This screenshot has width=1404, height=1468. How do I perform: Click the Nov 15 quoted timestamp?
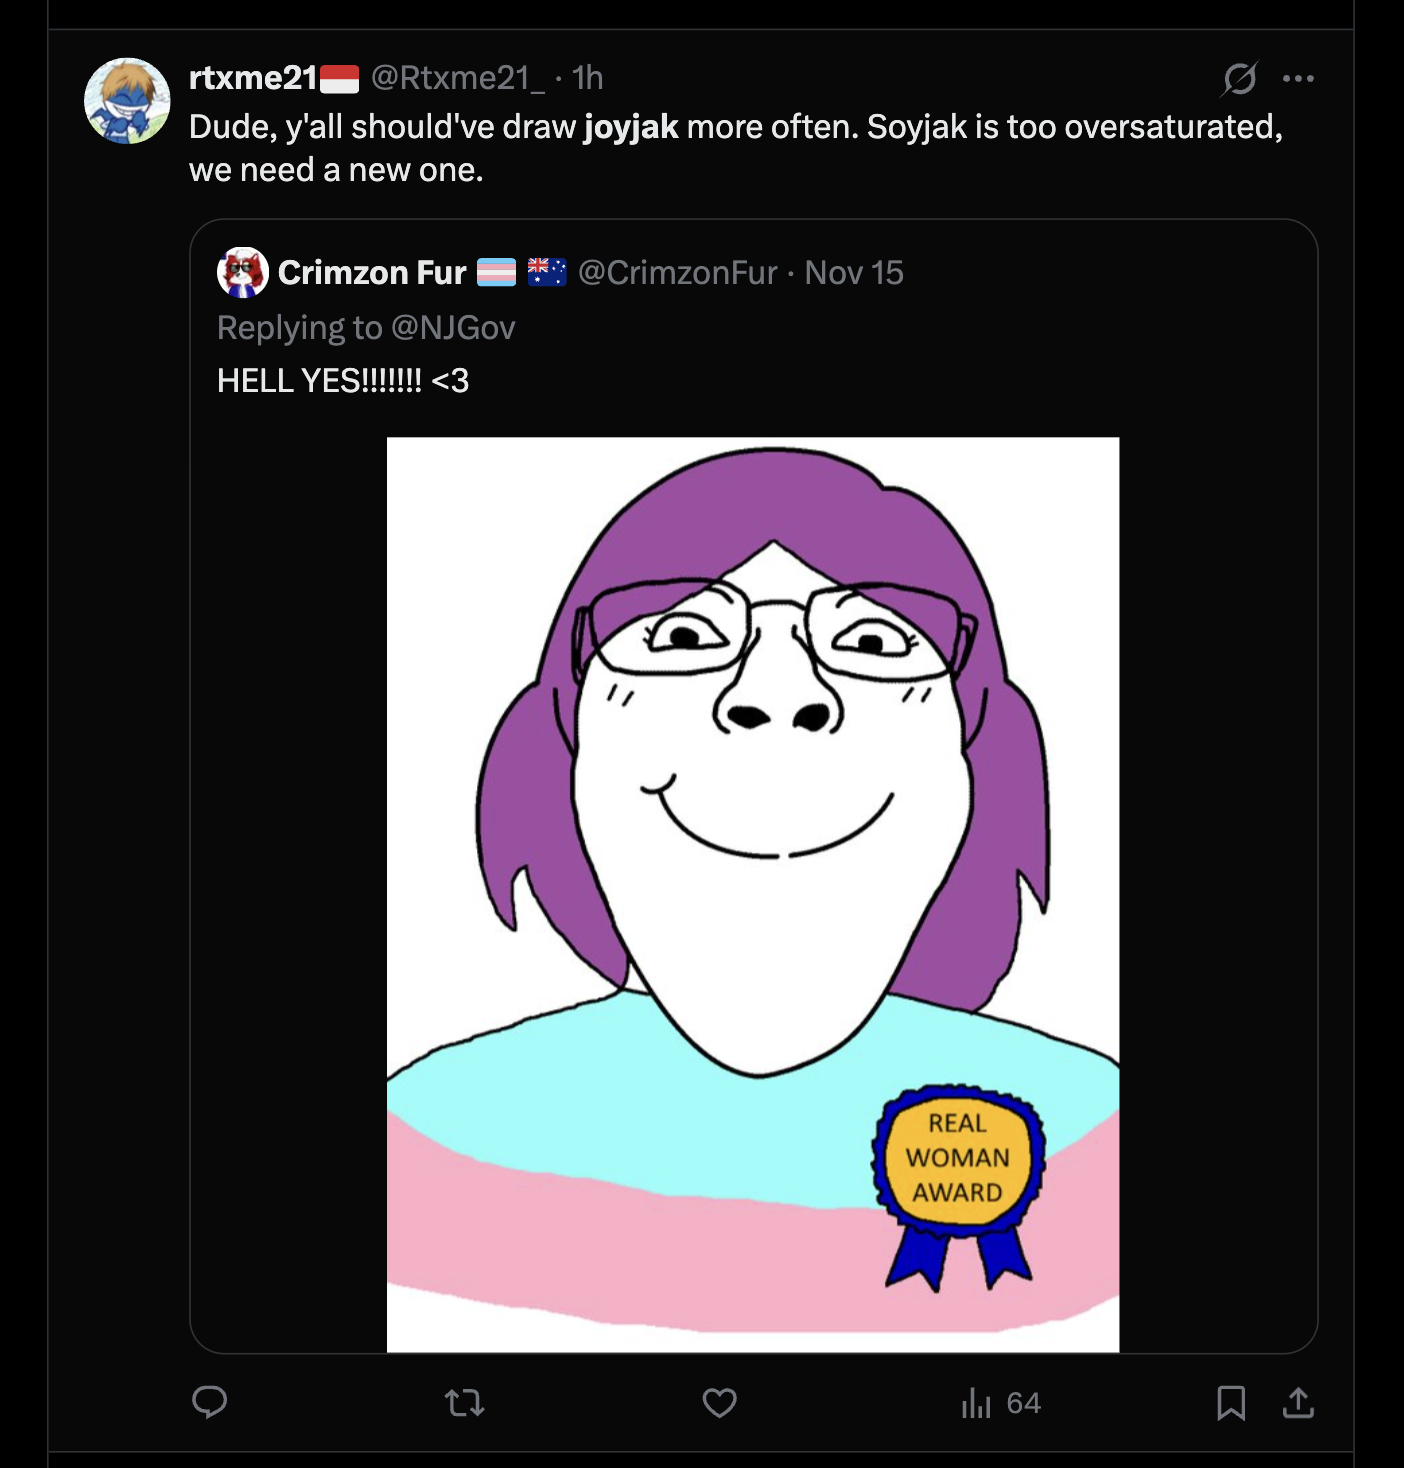click(x=854, y=272)
